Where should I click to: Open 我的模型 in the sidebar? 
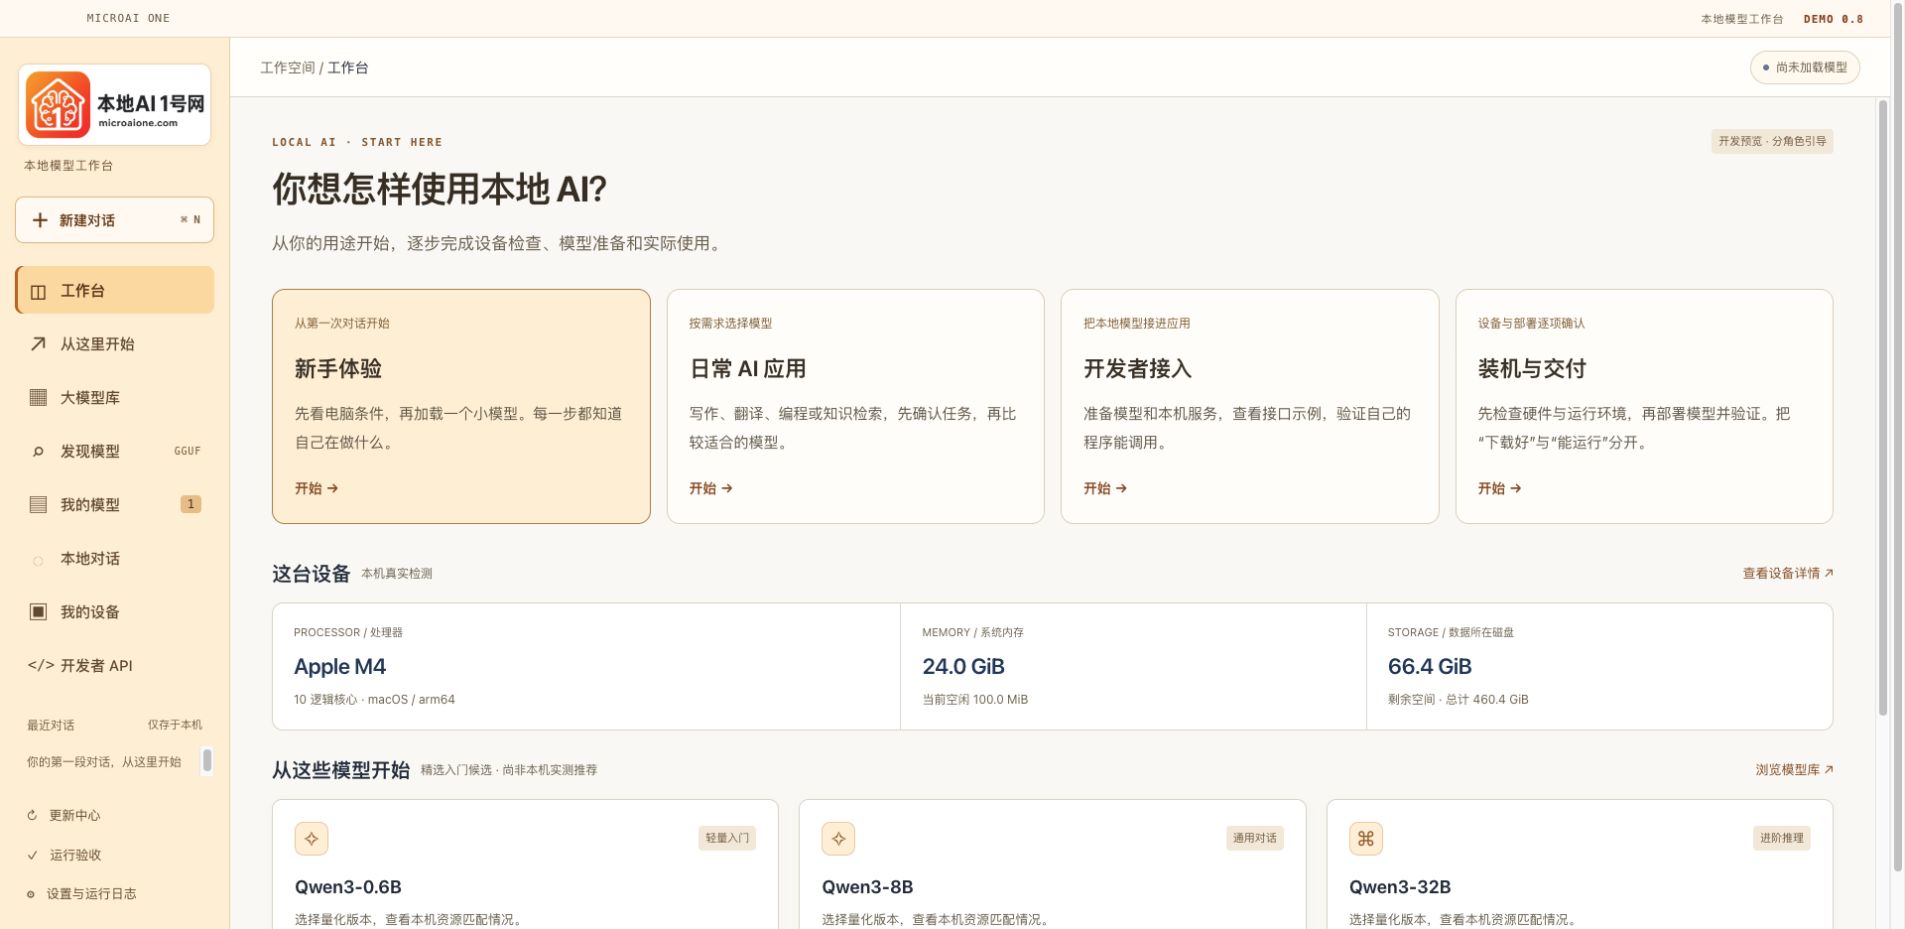115,504
